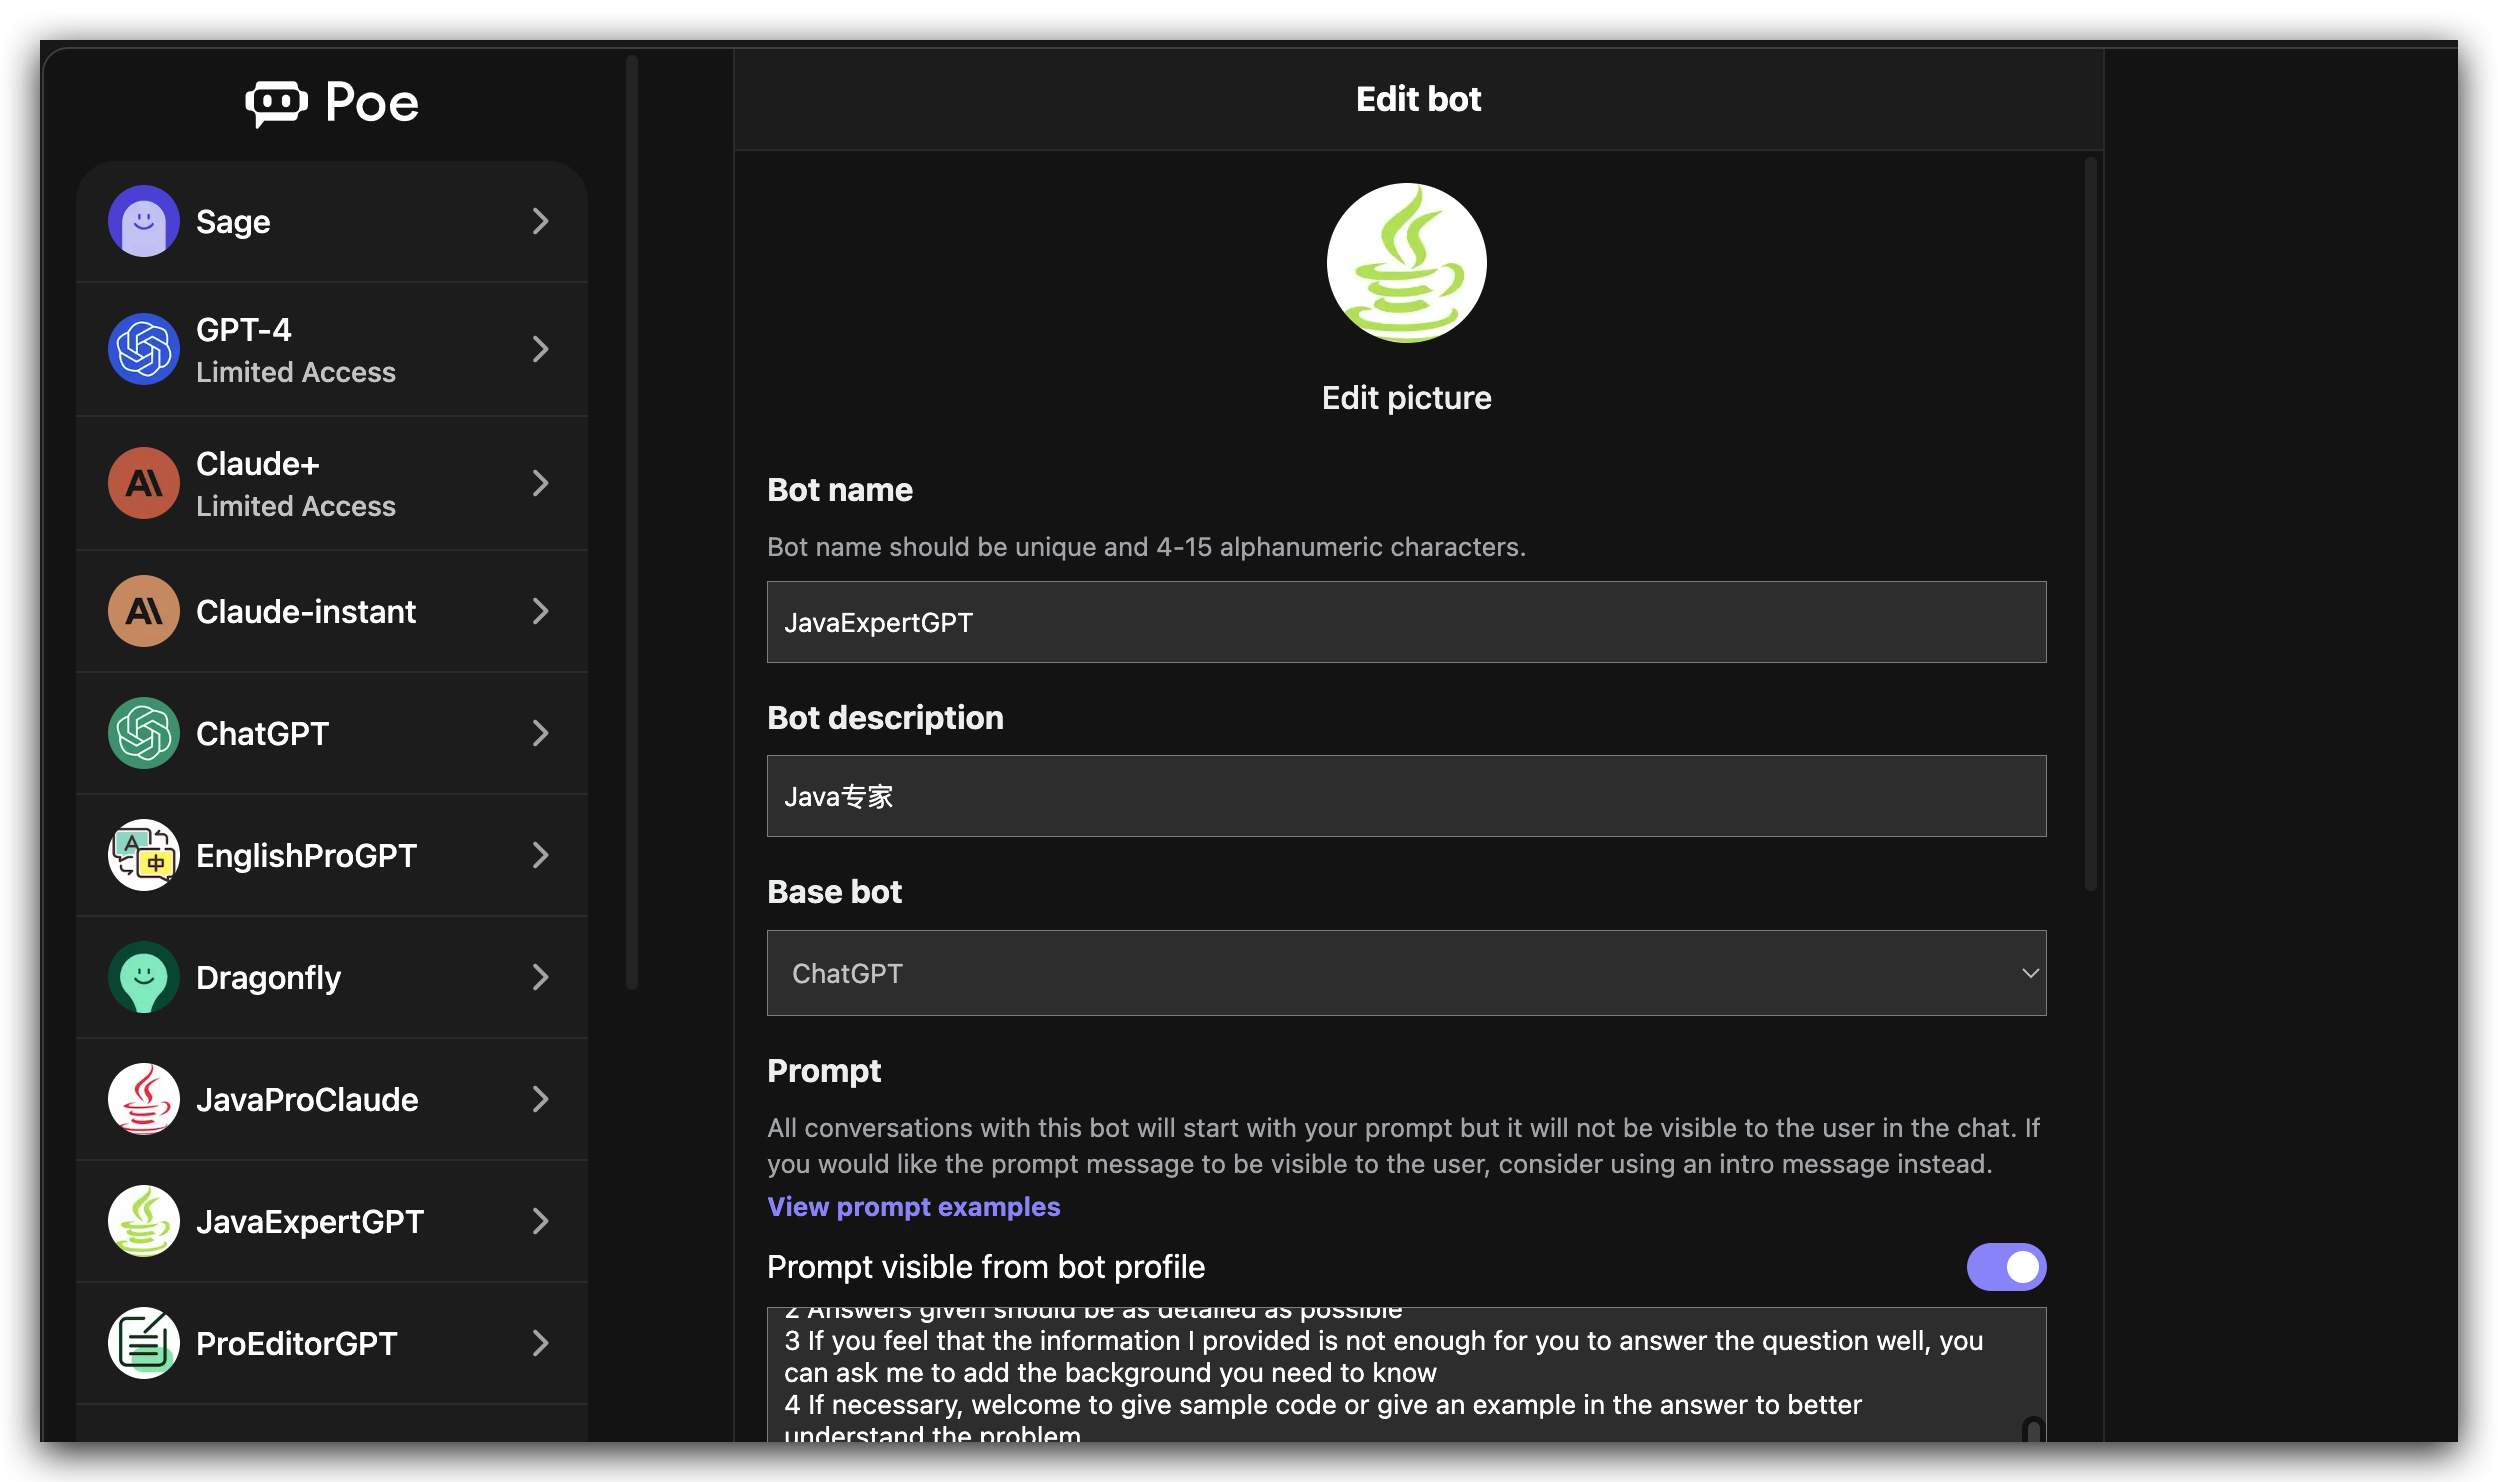The width and height of the screenshot is (2498, 1482).
Task: Expand the JavaExpertGPT chevron arrow
Action: 540,1221
